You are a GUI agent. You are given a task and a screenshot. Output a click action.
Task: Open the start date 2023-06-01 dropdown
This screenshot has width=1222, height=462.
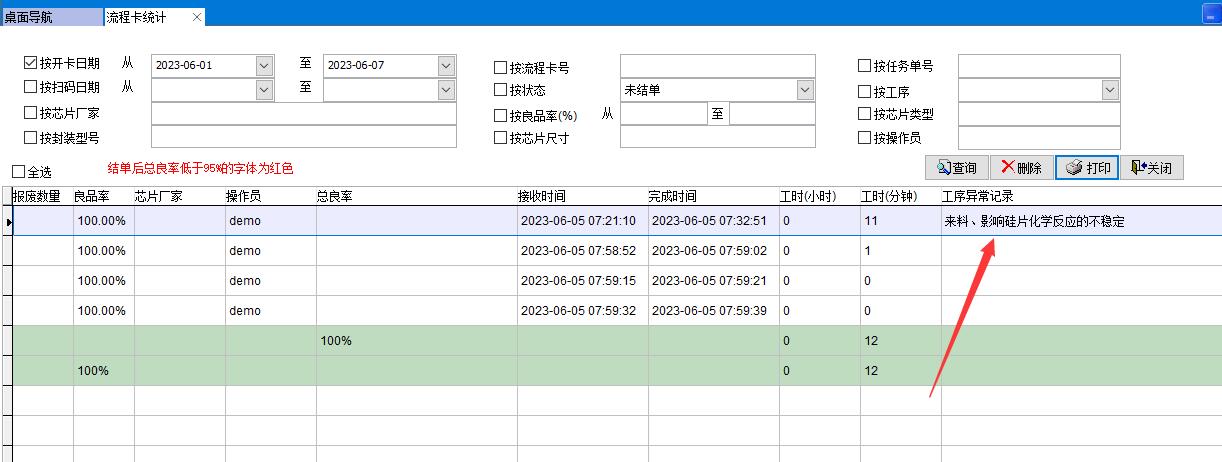(x=264, y=65)
